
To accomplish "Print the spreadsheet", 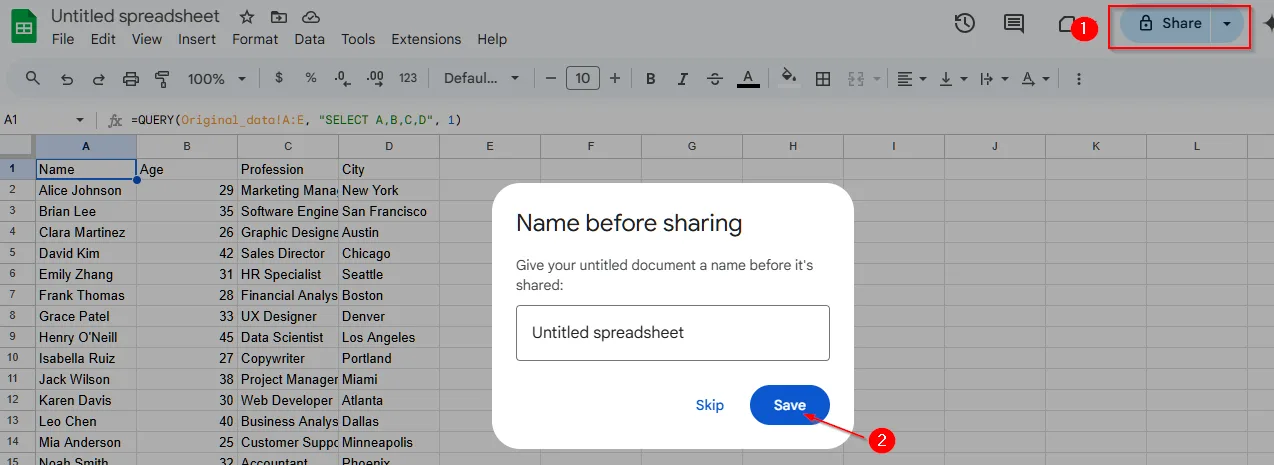I will pos(130,78).
